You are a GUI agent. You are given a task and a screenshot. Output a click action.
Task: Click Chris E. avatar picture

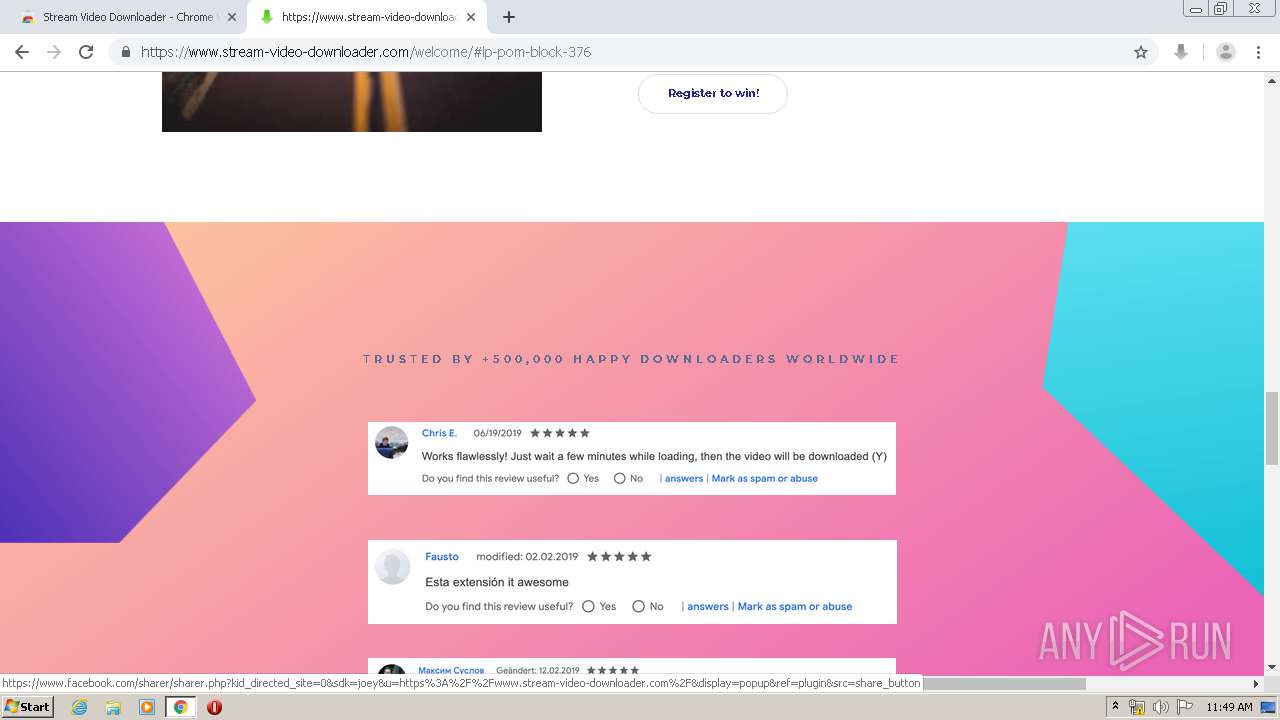click(x=391, y=443)
